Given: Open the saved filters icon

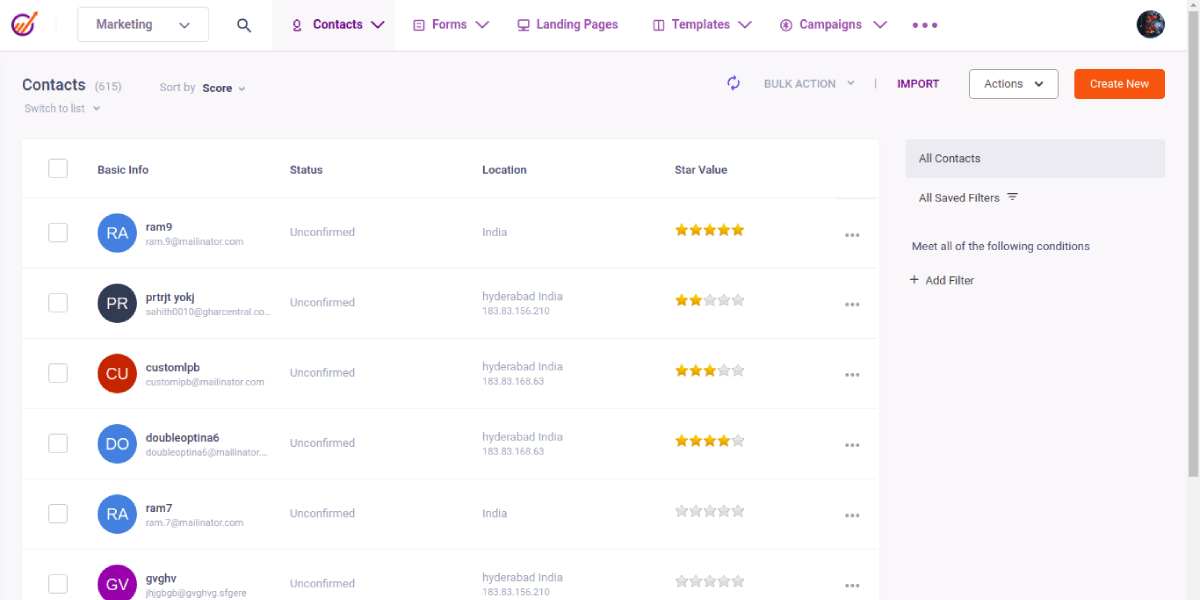Looking at the screenshot, I should click(1012, 197).
